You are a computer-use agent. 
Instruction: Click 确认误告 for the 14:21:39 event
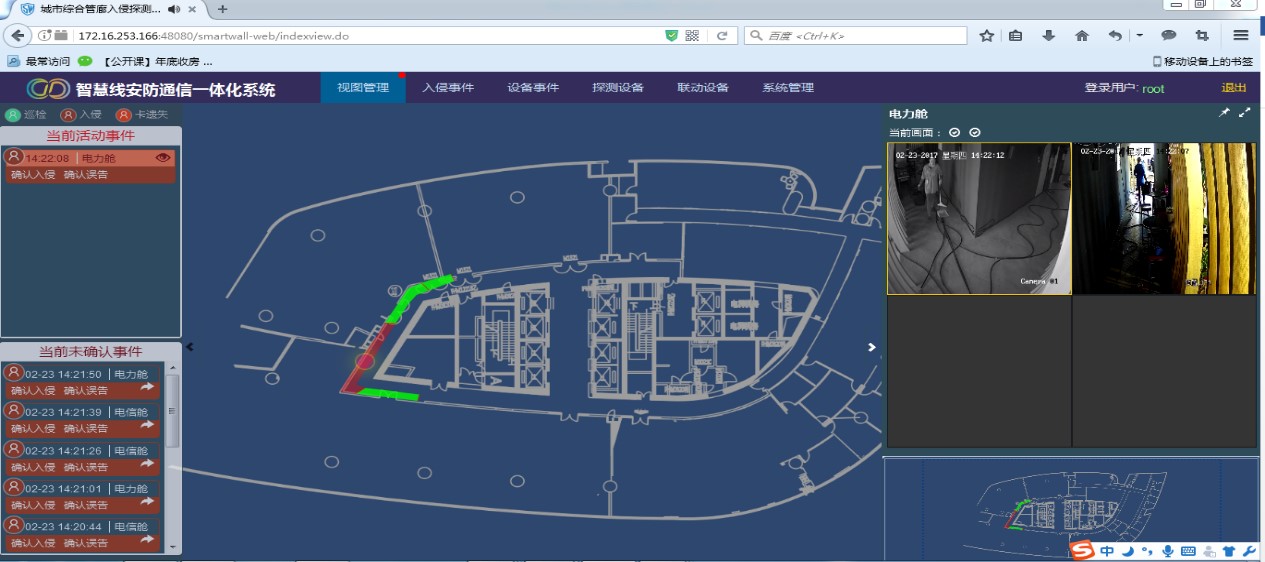tap(86, 428)
